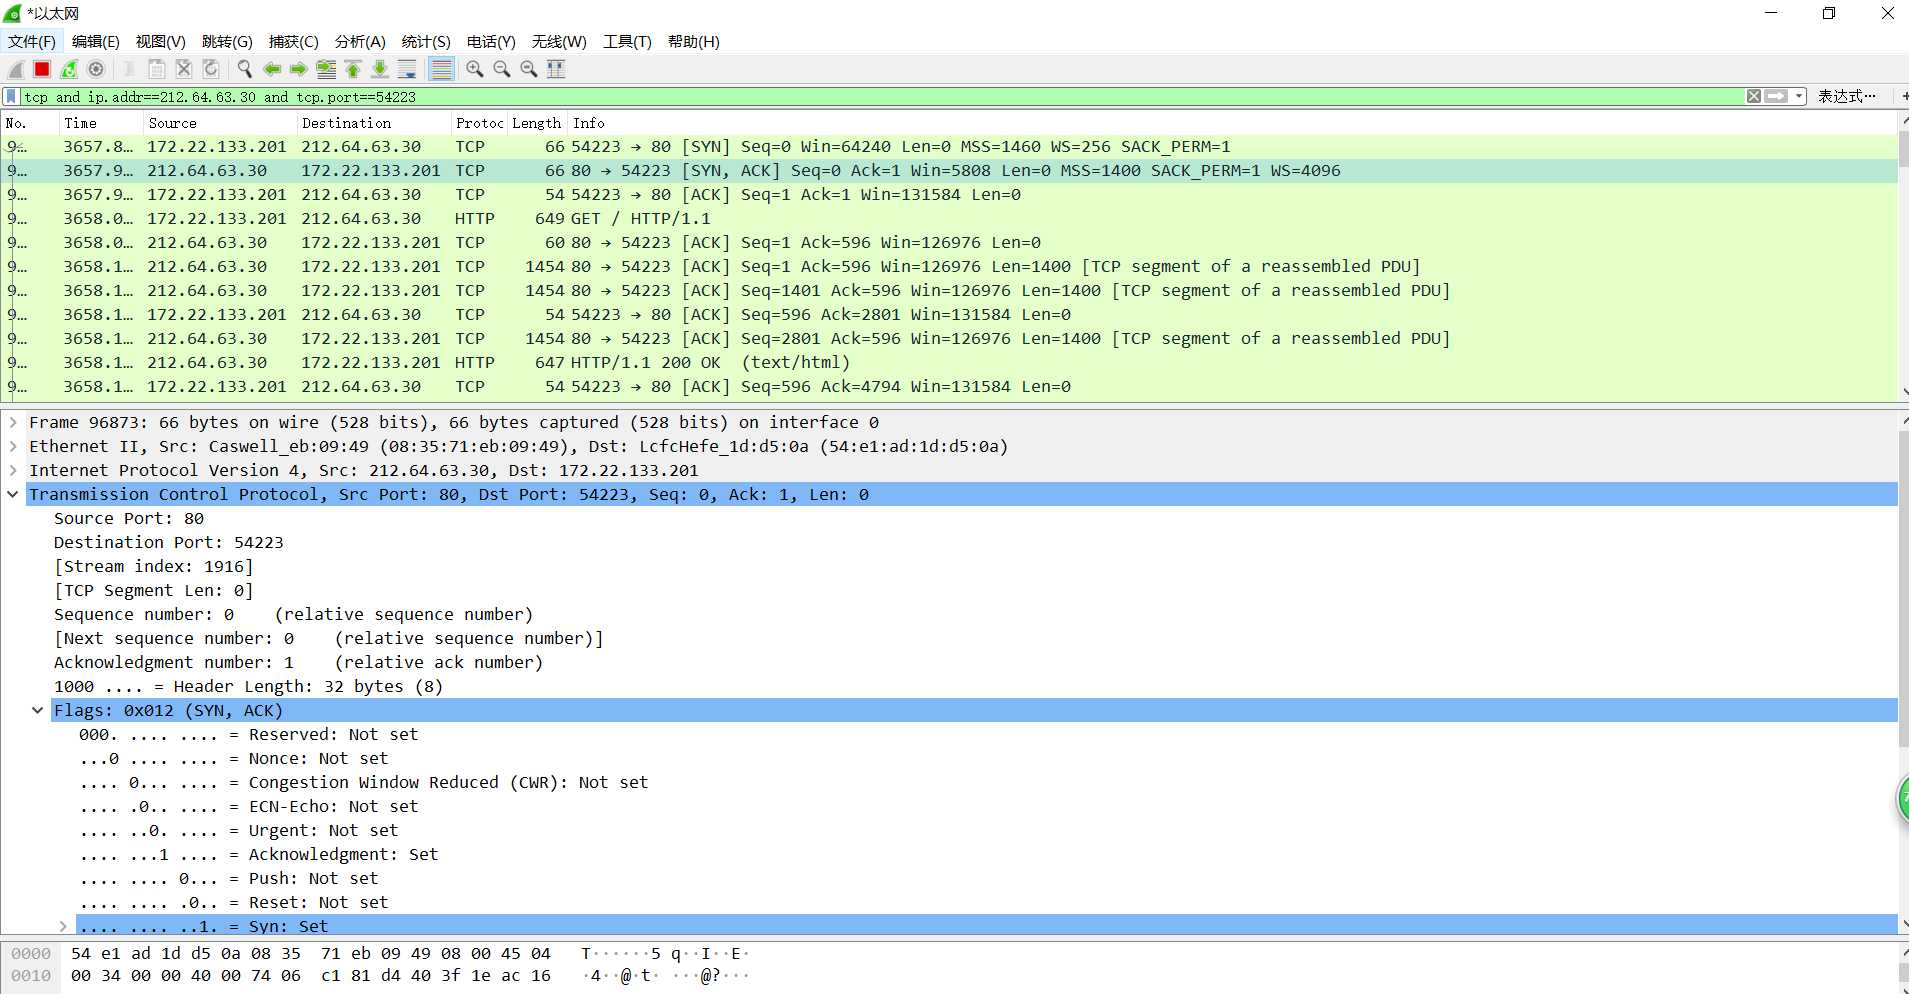Image resolution: width=1909 pixels, height=994 pixels.
Task: Expand the Syn: Set flag entry
Action: click(63, 926)
